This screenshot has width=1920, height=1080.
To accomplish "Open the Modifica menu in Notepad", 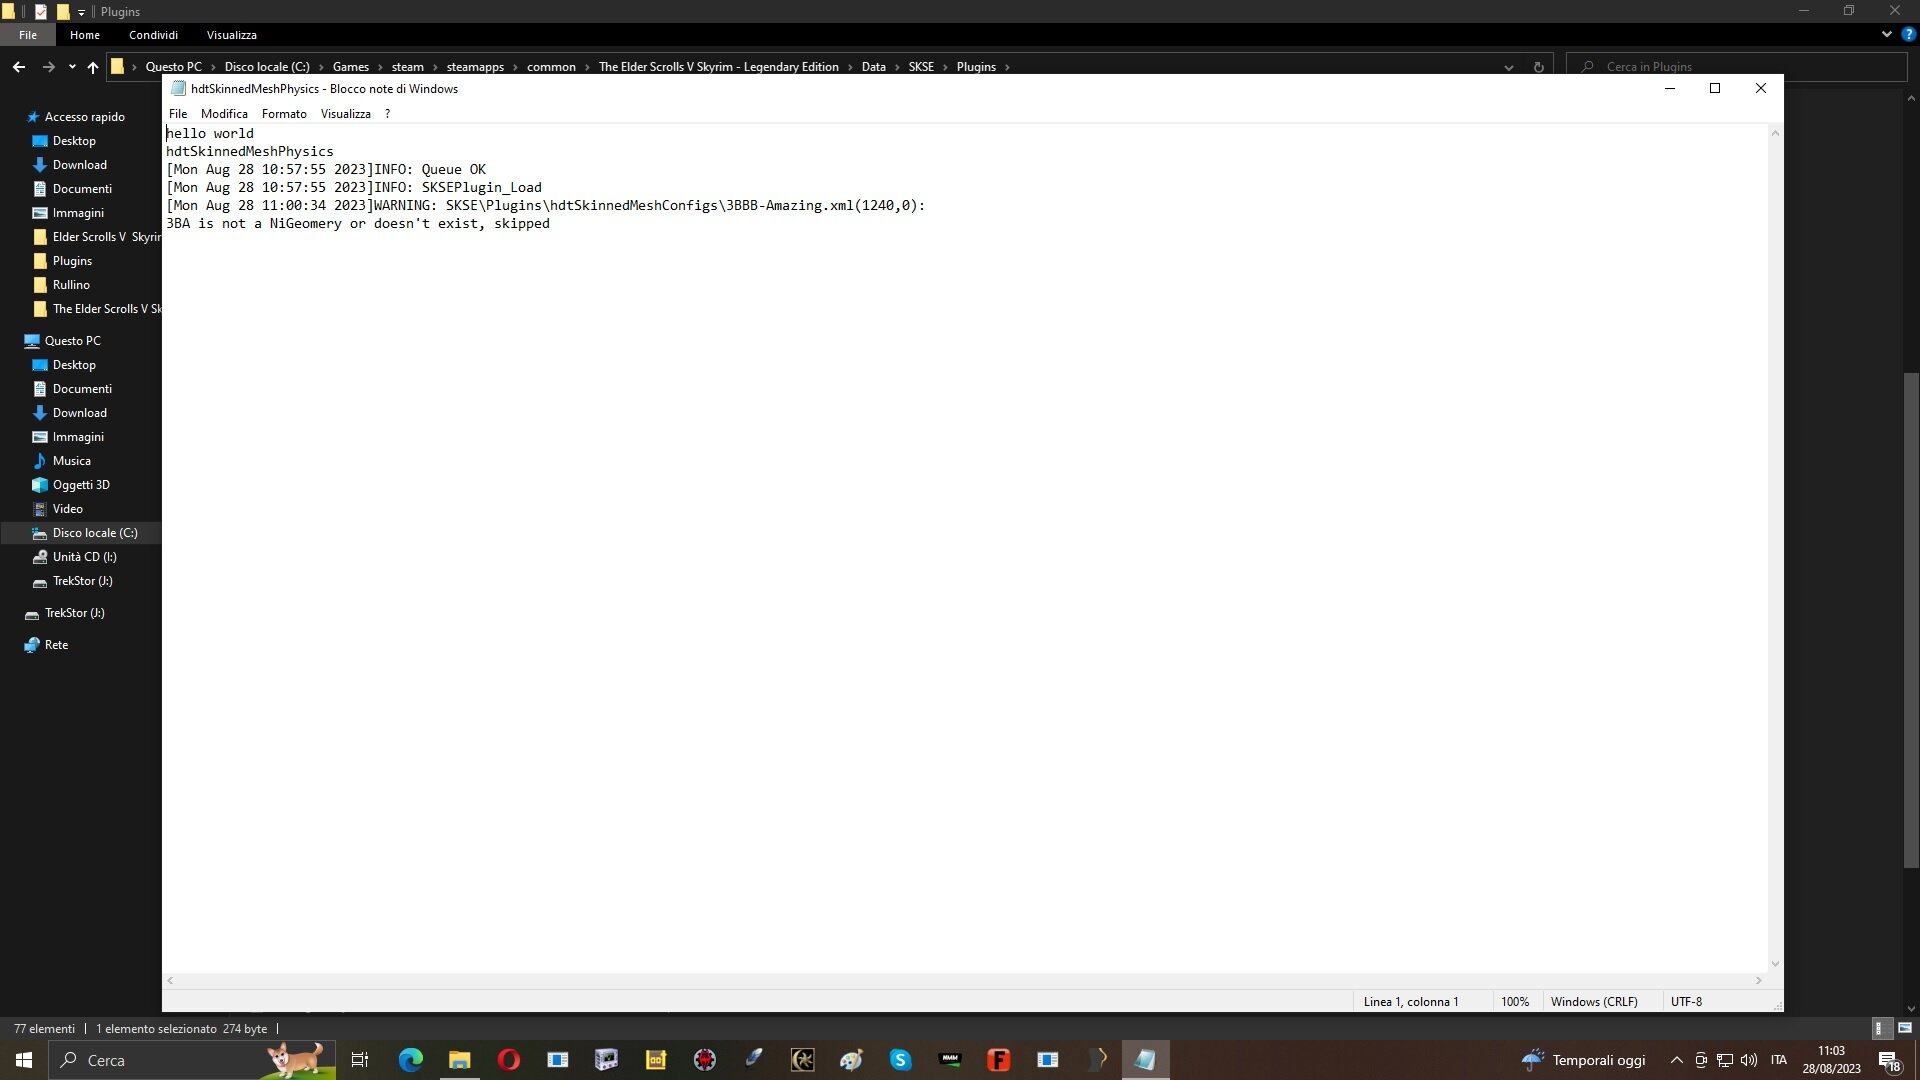I will (224, 114).
